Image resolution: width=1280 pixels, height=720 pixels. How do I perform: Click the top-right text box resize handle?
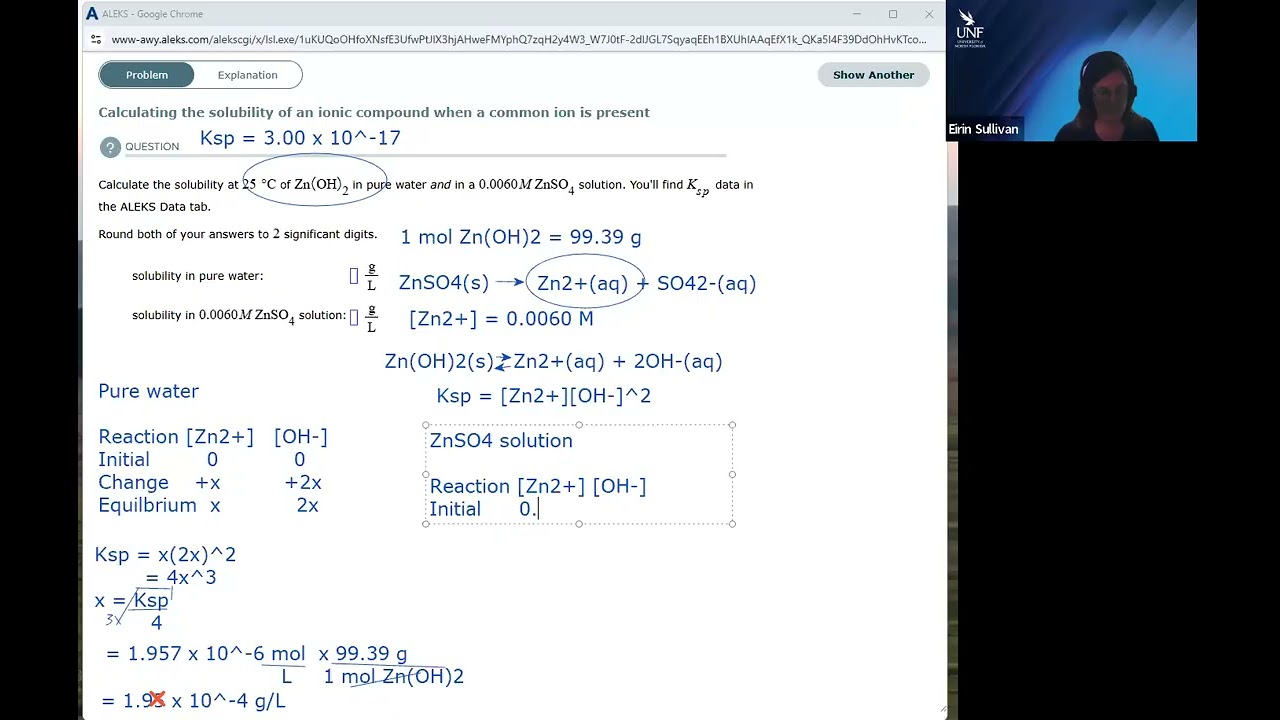[x=732, y=425]
